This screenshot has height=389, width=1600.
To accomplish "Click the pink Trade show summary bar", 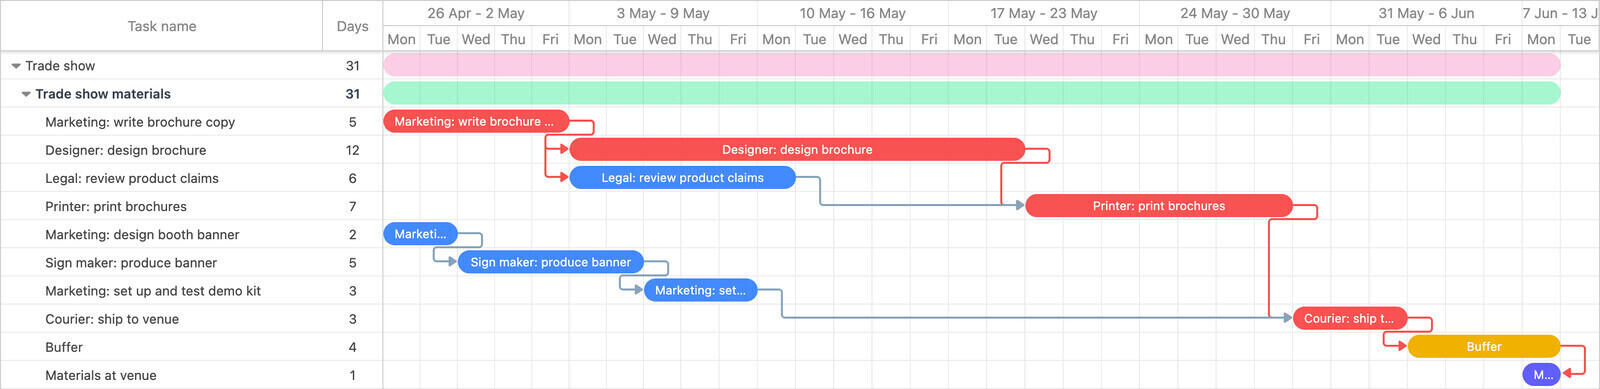I will point(972,65).
